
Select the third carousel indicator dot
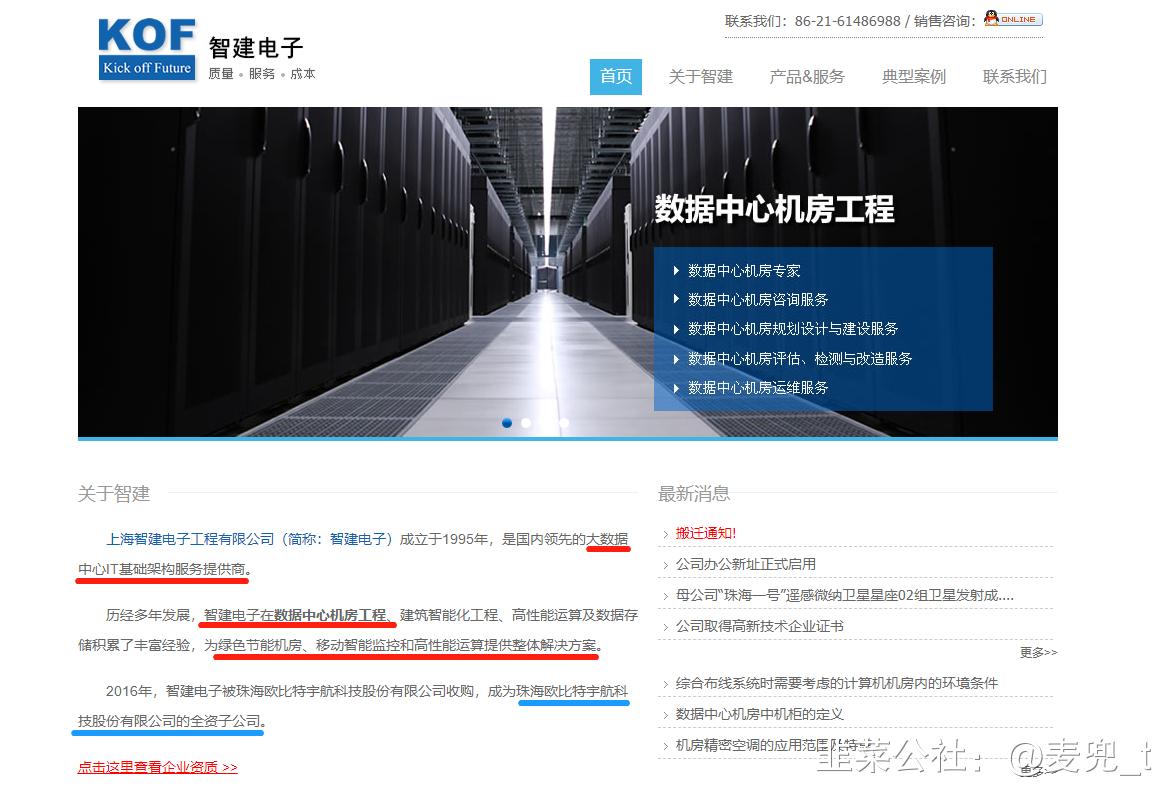click(x=564, y=423)
